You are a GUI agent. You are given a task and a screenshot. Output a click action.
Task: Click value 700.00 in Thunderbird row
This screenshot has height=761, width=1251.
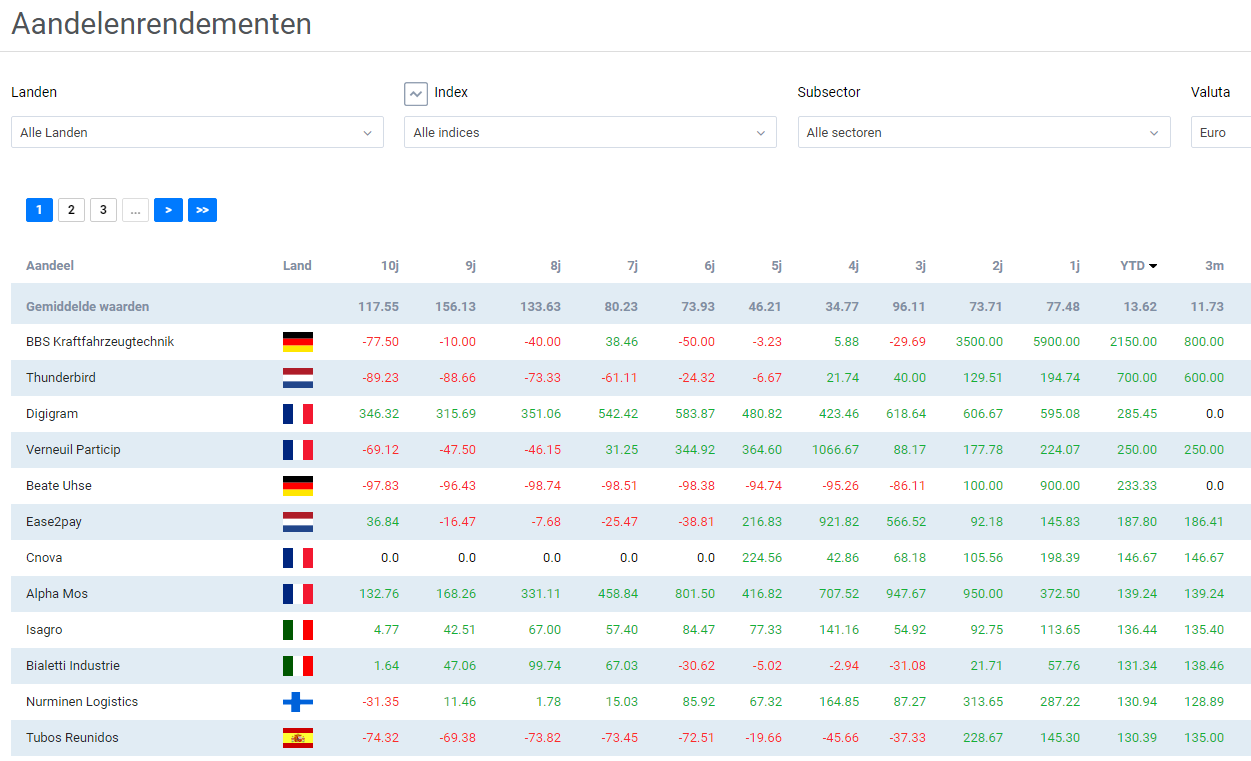[x=1137, y=378]
